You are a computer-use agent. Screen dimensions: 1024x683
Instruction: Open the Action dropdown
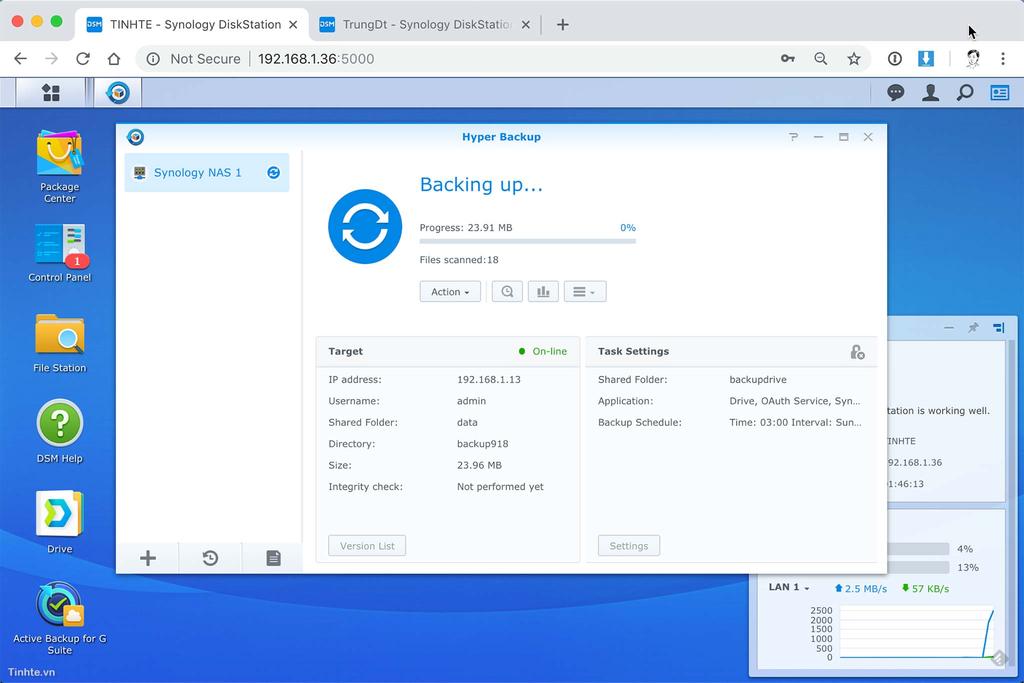[x=450, y=291]
